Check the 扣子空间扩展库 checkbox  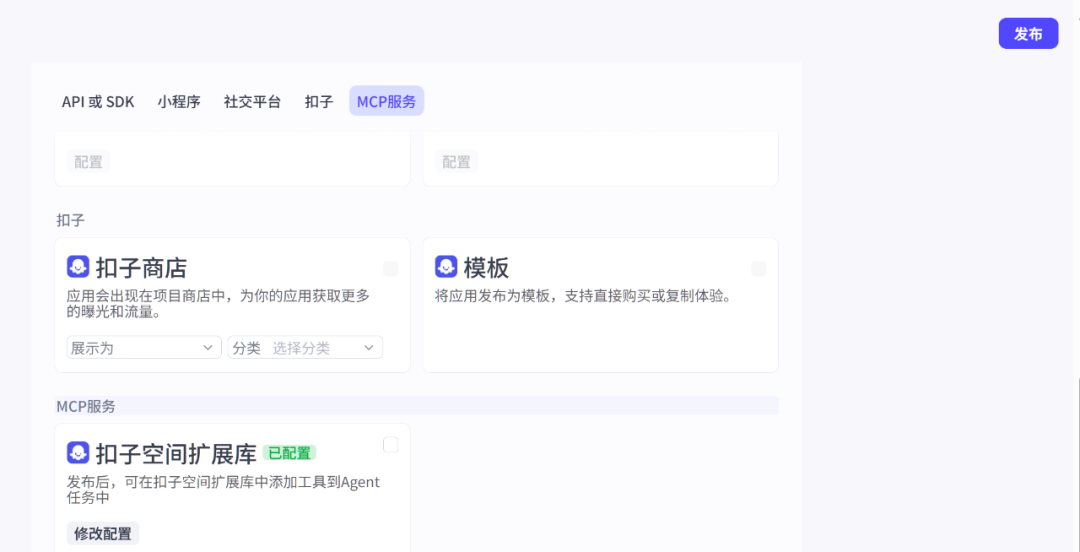coord(391,445)
